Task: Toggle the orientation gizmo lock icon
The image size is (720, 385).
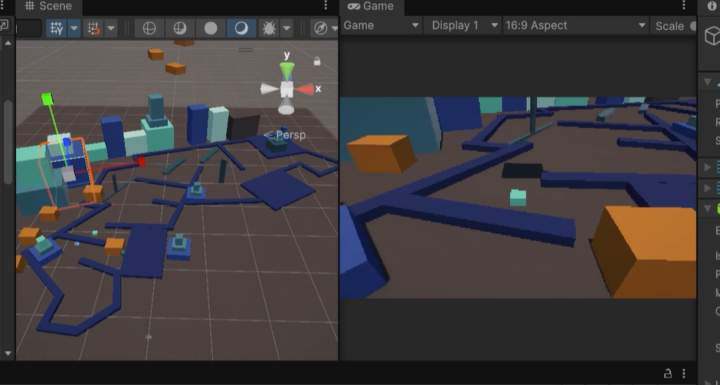Action: [x=317, y=61]
